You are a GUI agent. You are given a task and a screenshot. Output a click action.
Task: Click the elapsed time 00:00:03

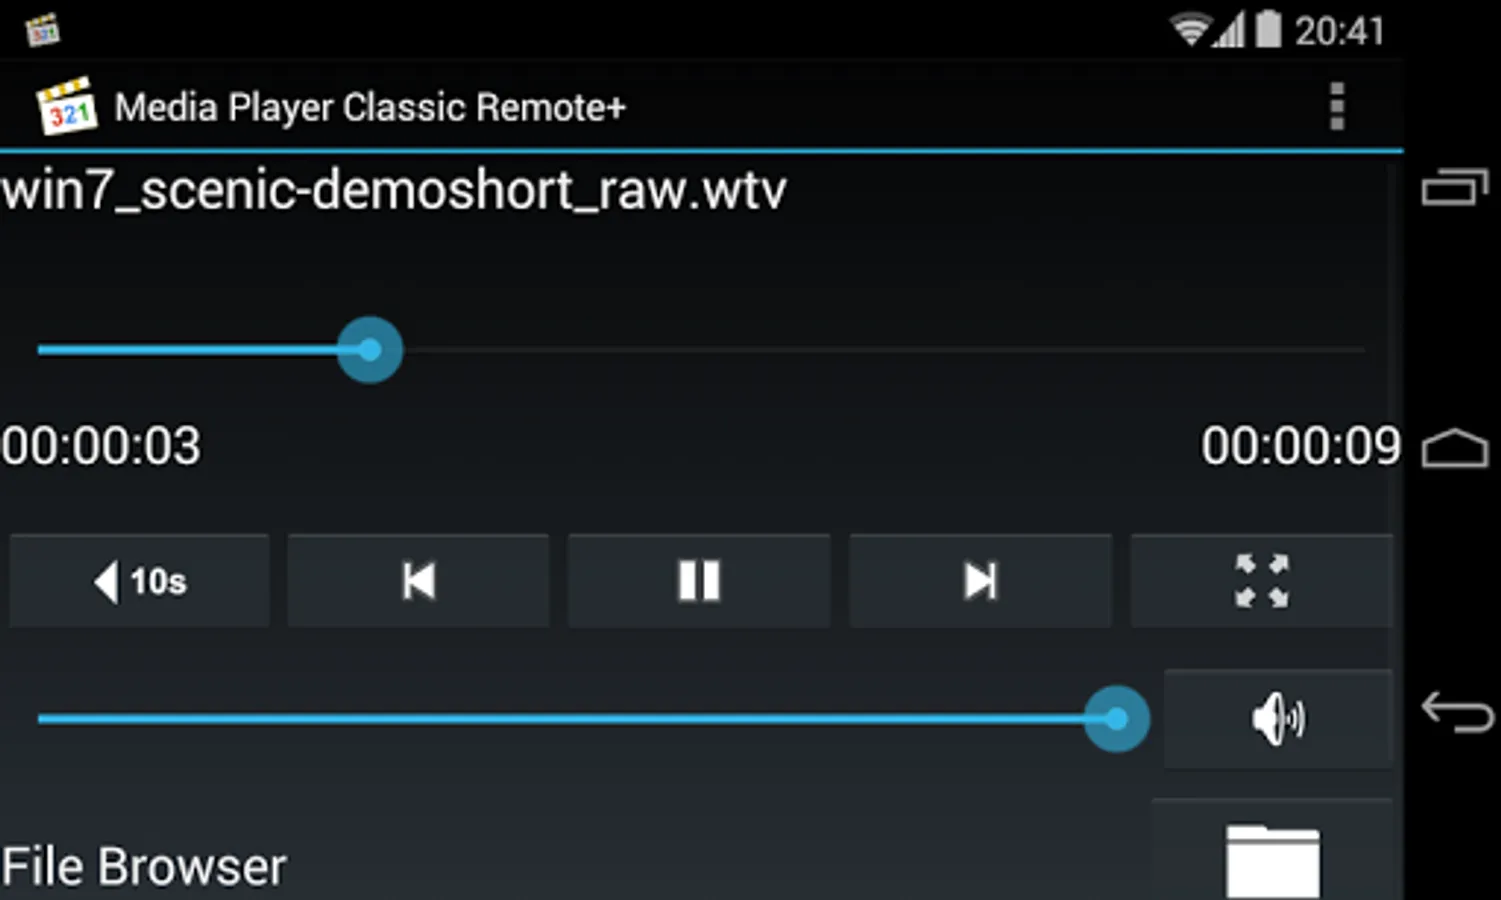[101, 446]
